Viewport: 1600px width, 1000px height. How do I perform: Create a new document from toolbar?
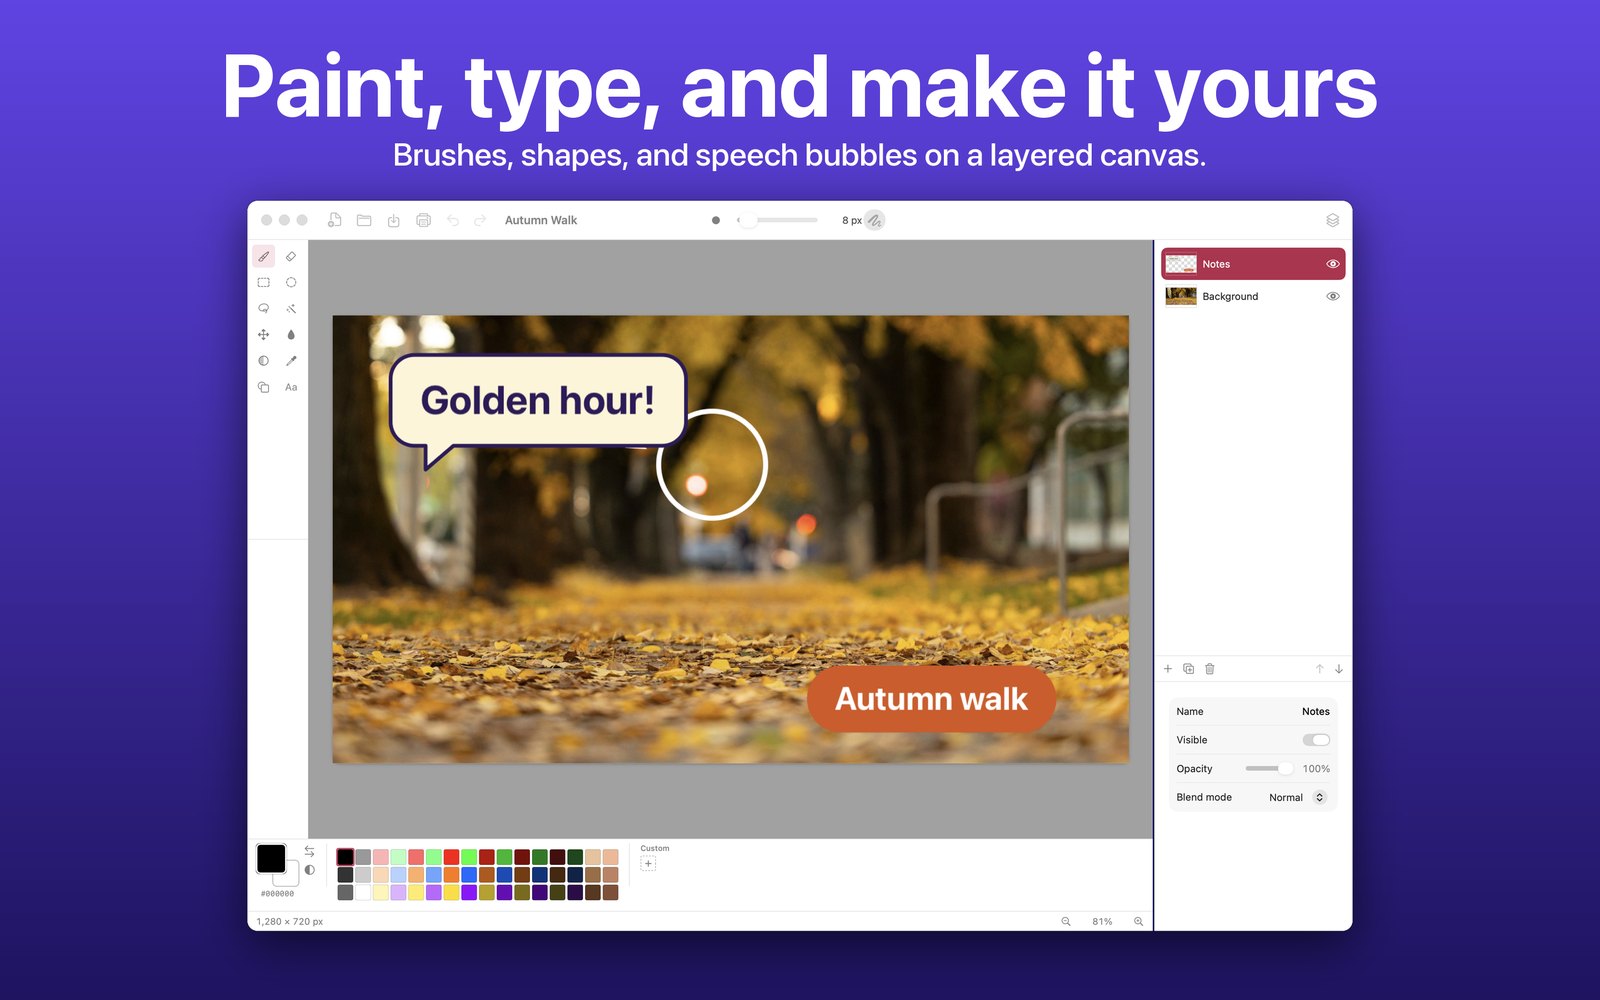click(335, 220)
